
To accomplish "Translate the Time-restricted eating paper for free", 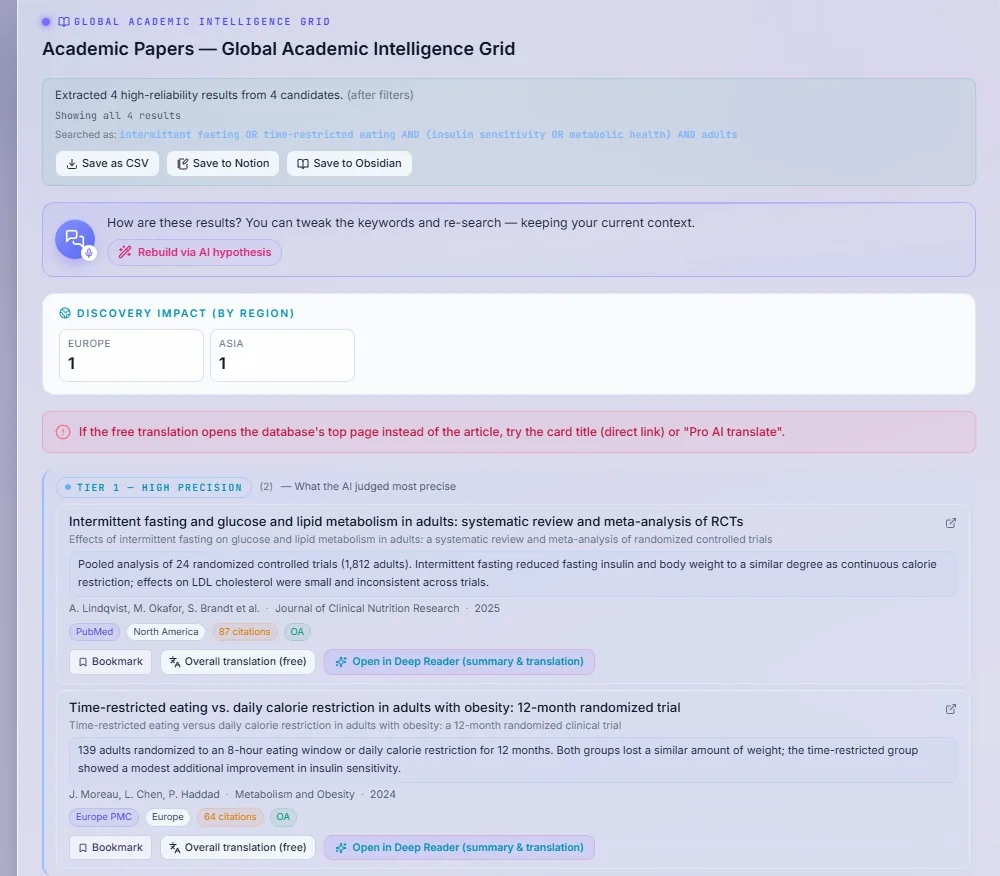I will coord(237,848).
